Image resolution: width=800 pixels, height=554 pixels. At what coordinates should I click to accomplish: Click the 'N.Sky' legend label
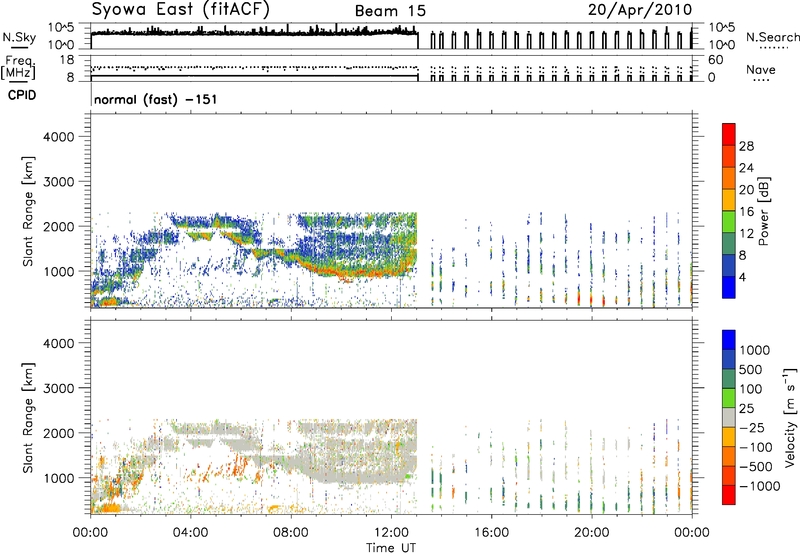coord(19,37)
